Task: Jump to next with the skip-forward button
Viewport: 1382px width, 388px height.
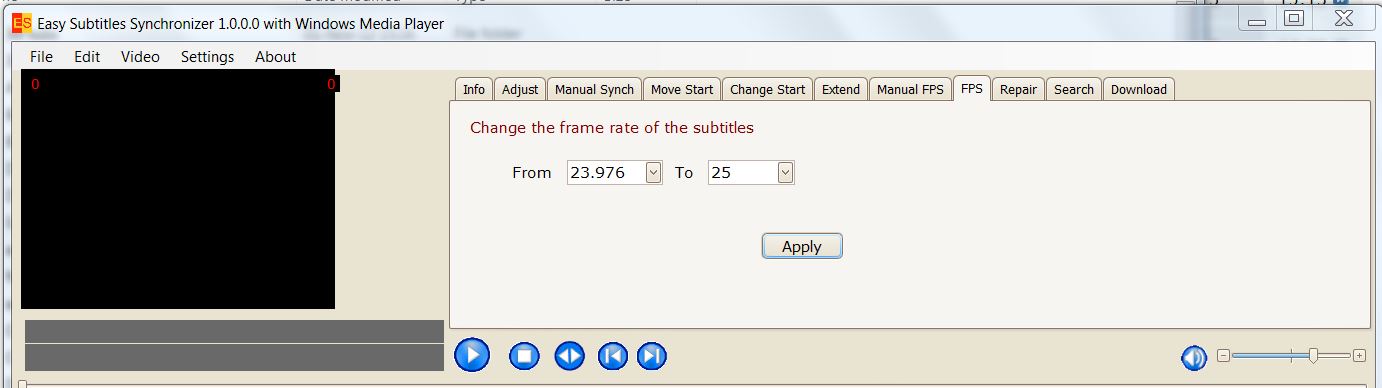Action: click(651, 355)
